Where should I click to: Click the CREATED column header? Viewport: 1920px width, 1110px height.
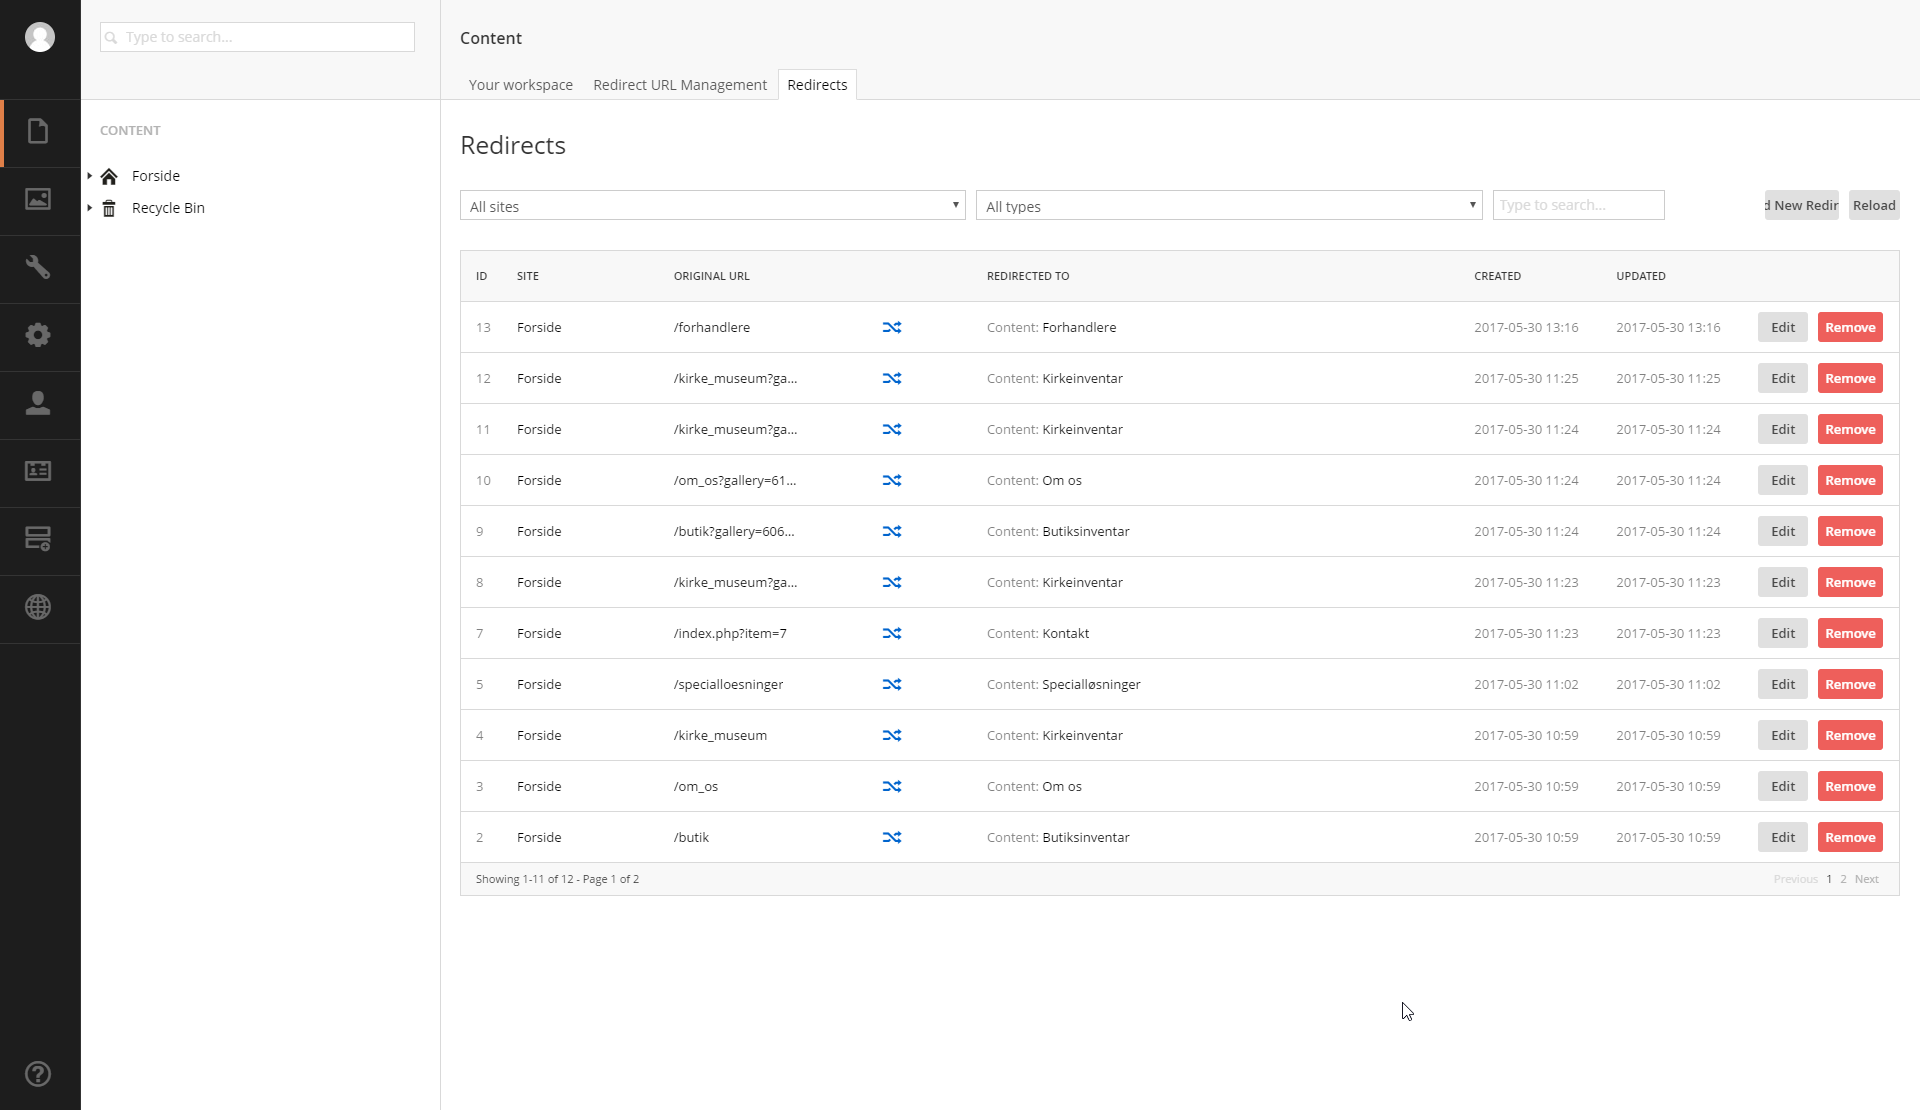tap(1497, 276)
